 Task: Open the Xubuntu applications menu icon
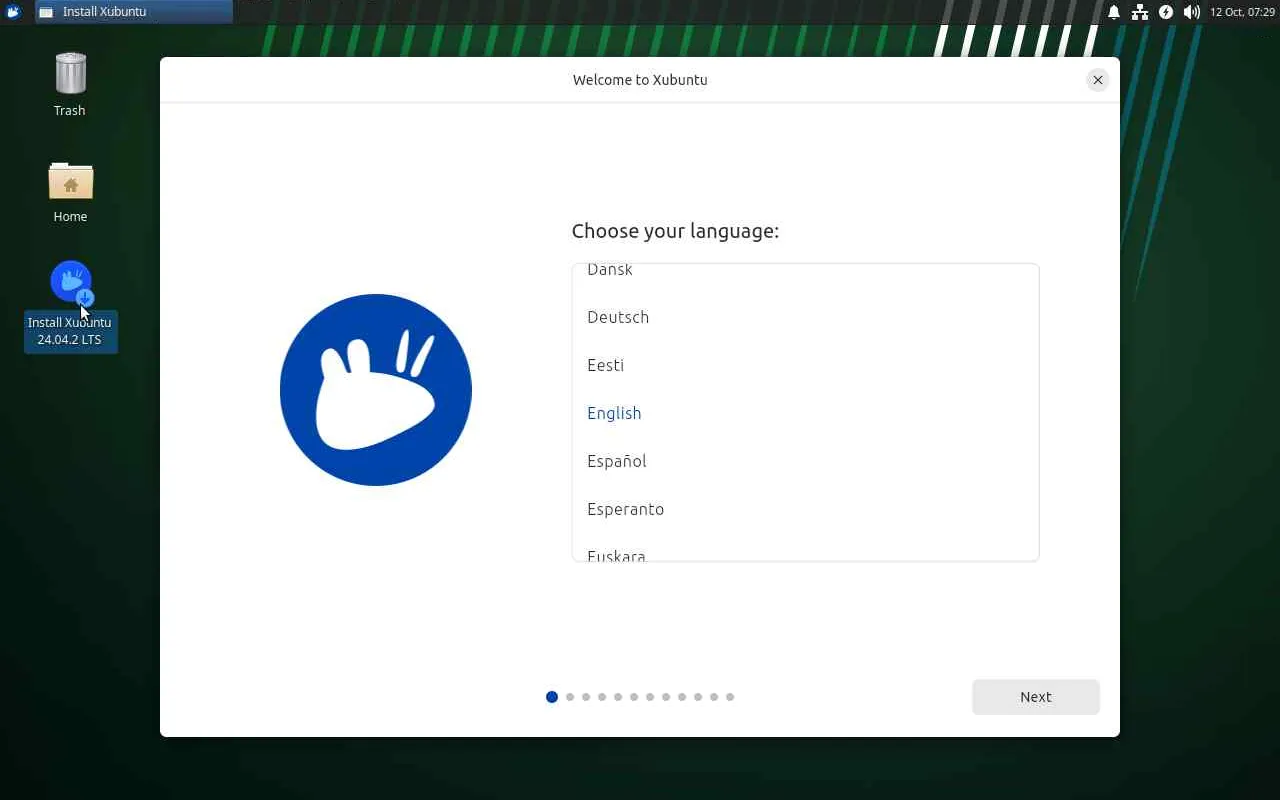click(13, 12)
